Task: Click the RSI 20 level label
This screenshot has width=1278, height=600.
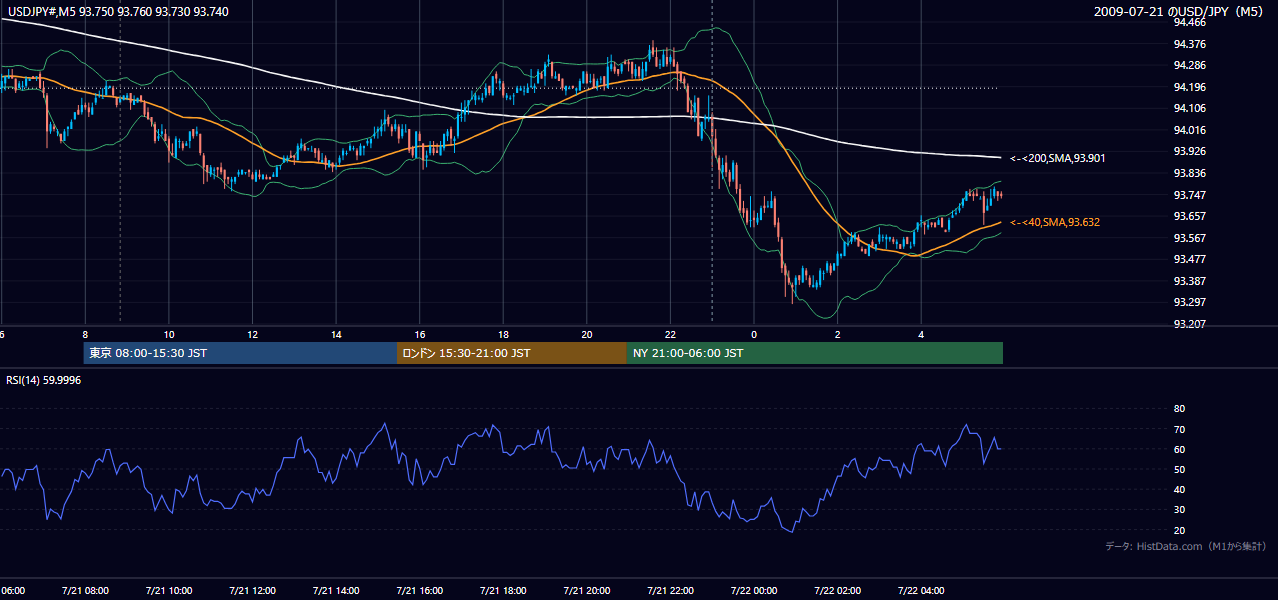Action: [1179, 530]
